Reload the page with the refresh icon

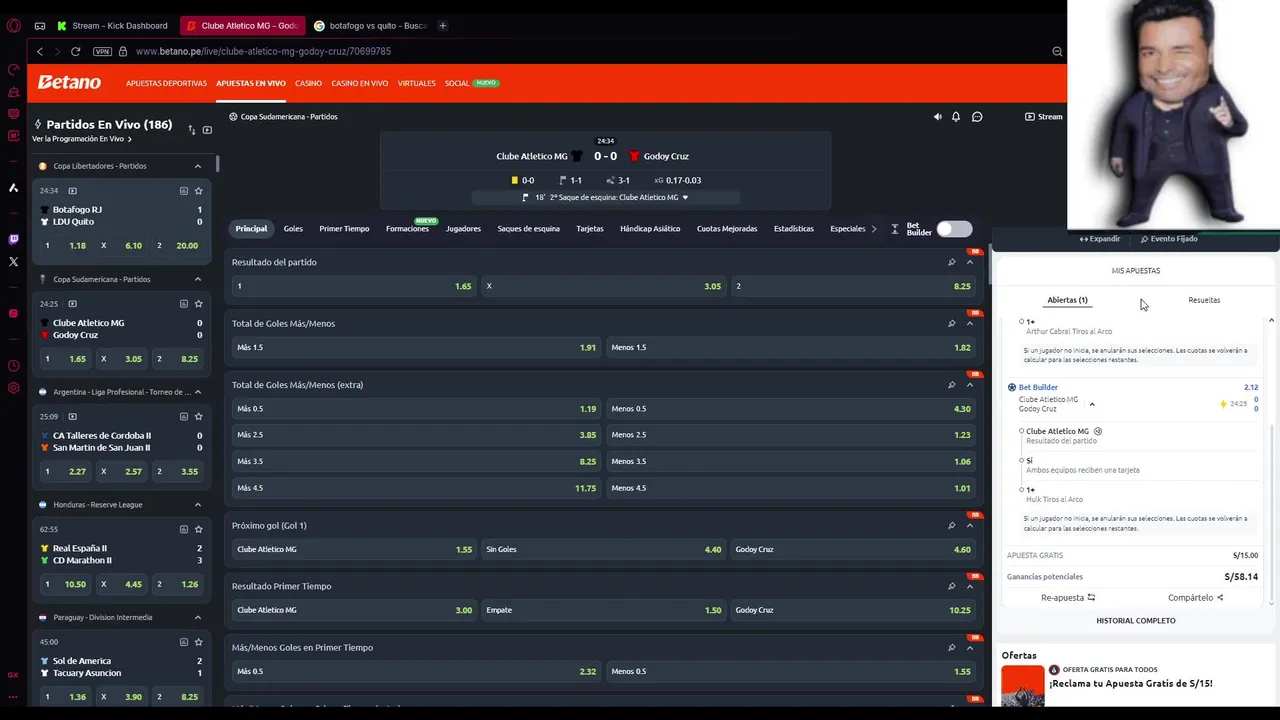(75, 51)
